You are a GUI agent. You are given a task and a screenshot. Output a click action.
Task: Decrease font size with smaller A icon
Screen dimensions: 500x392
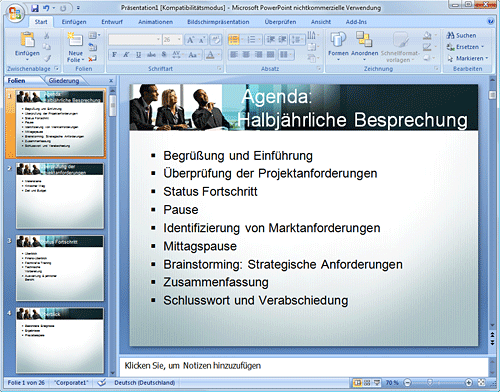tap(201, 40)
